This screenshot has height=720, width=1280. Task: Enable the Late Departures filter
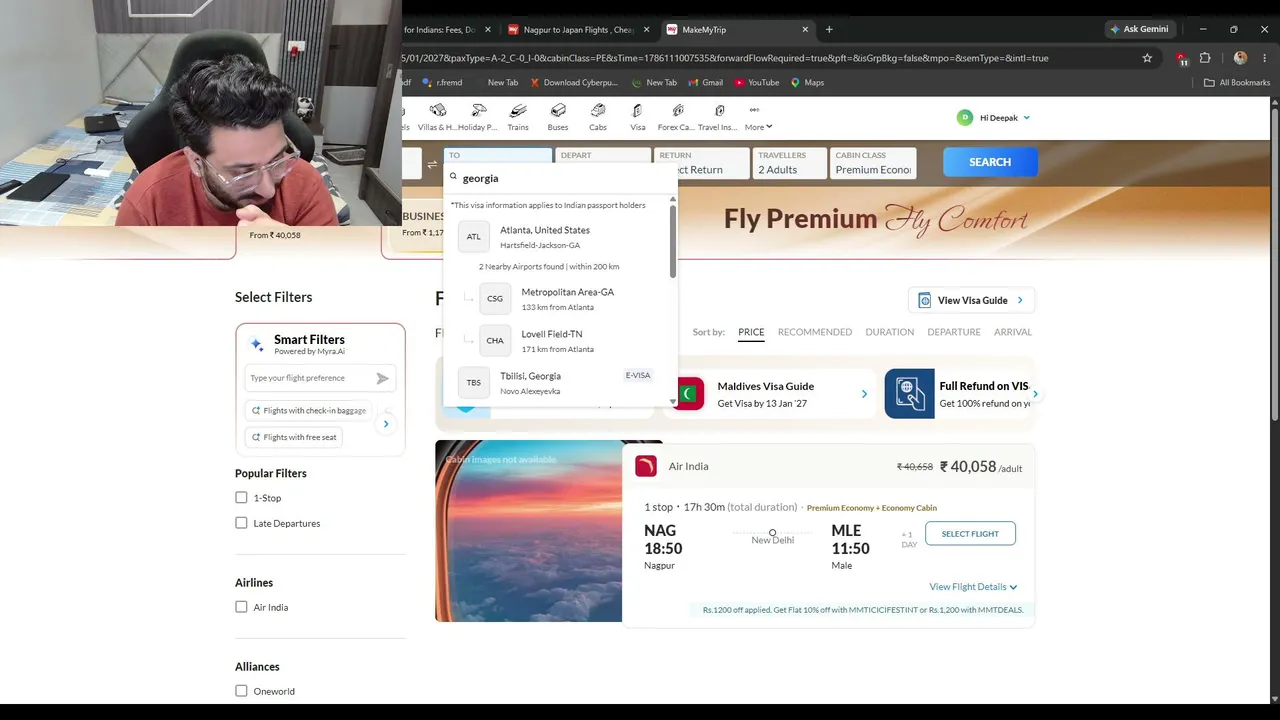click(x=241, y=523)
